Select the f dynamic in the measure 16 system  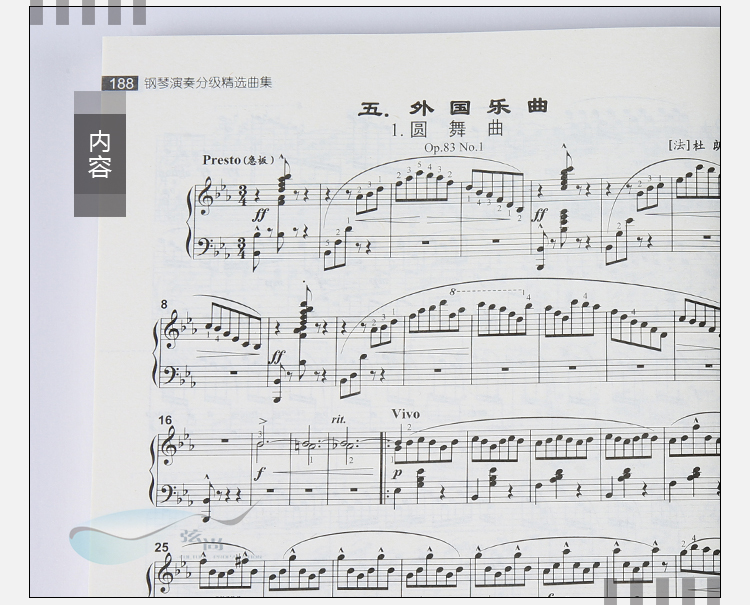click(x=259, y=473)
